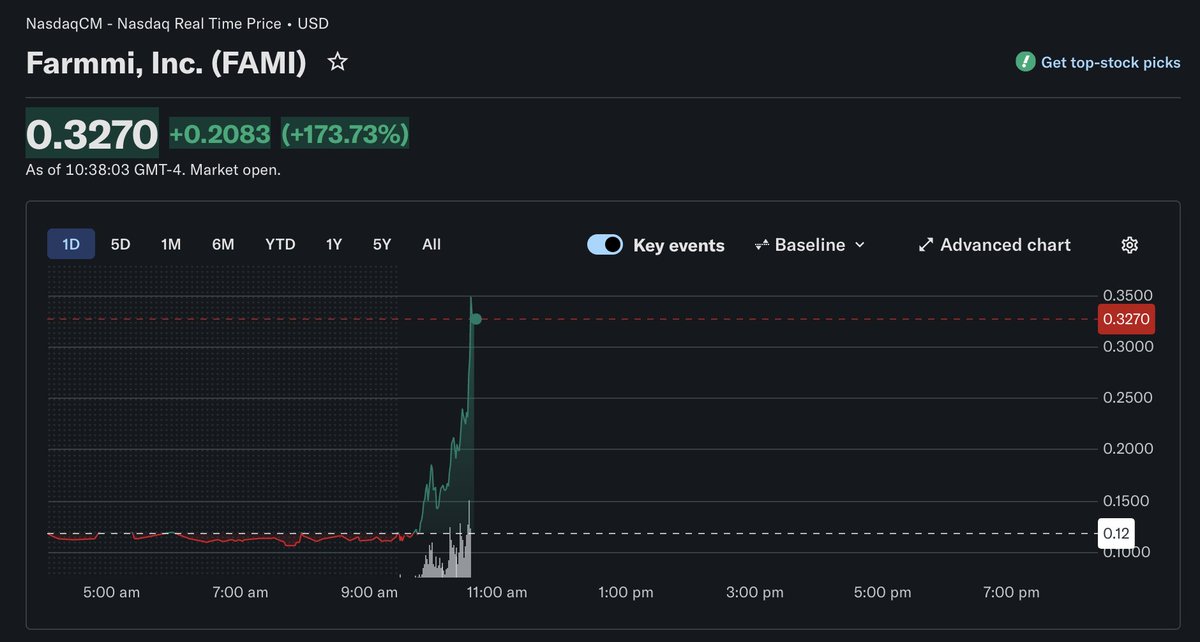The image size is (1200, 642).
Task: Click the +0.2083 price change value
Action: (x=220, y=134)
